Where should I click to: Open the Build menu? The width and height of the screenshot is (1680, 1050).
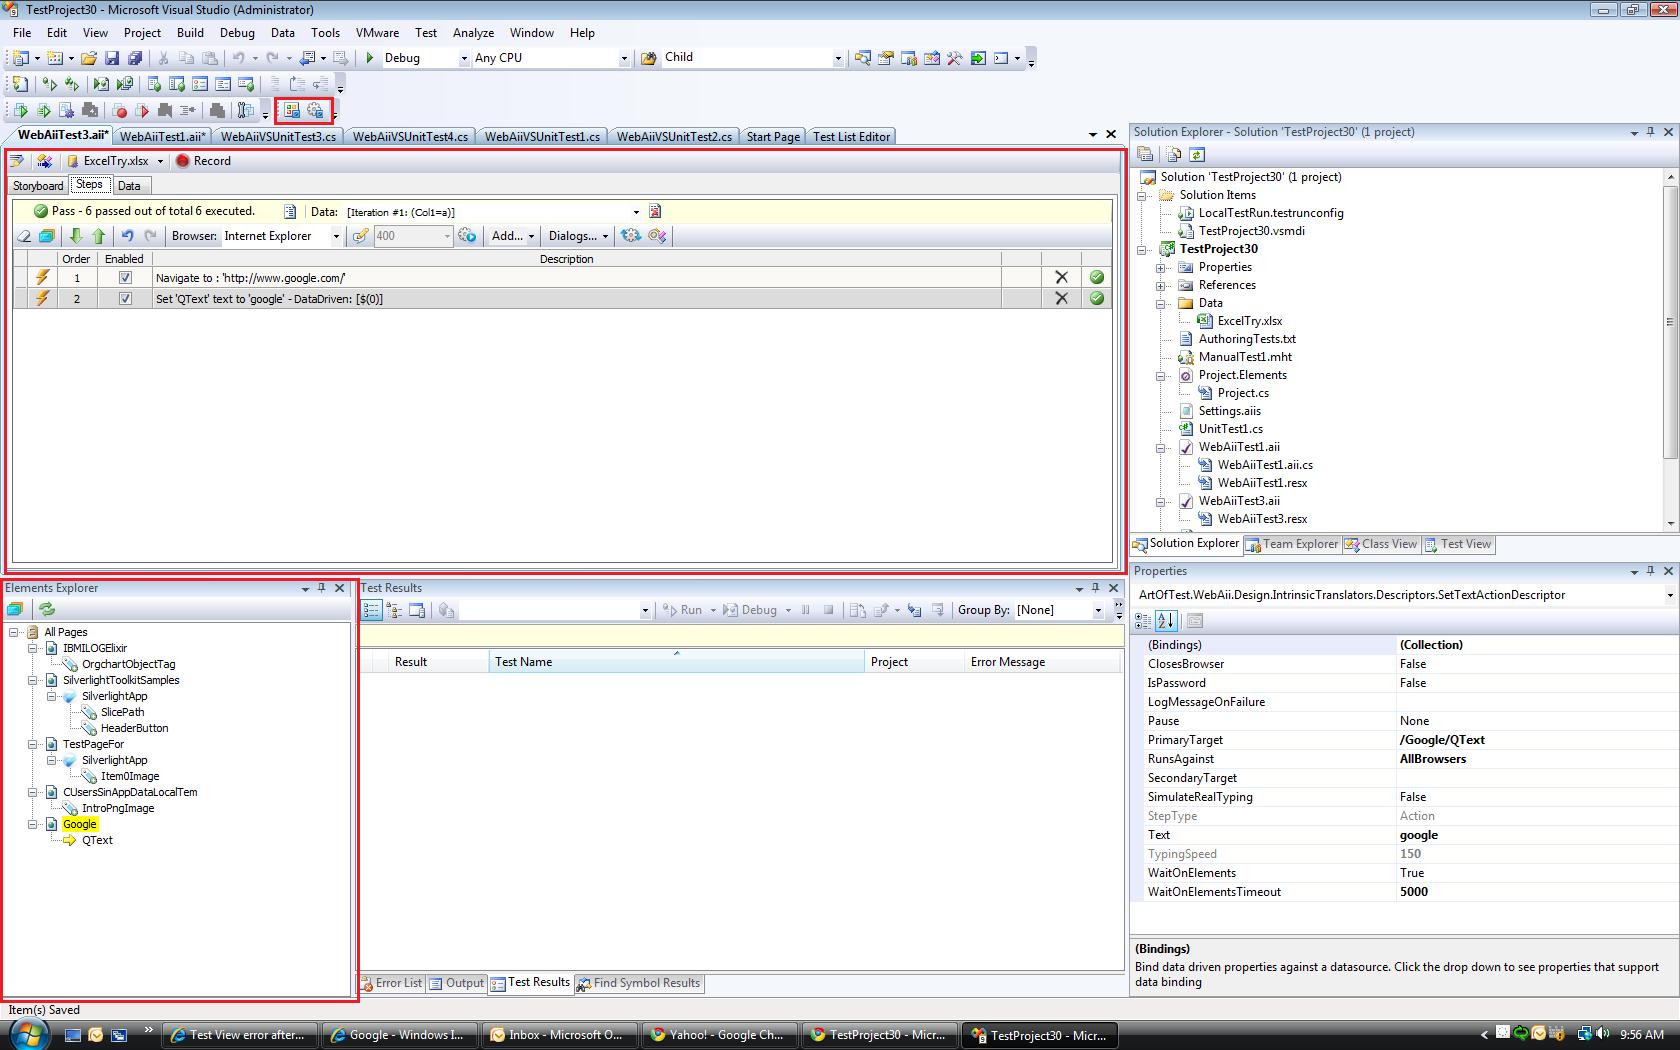tap(190, 33)
